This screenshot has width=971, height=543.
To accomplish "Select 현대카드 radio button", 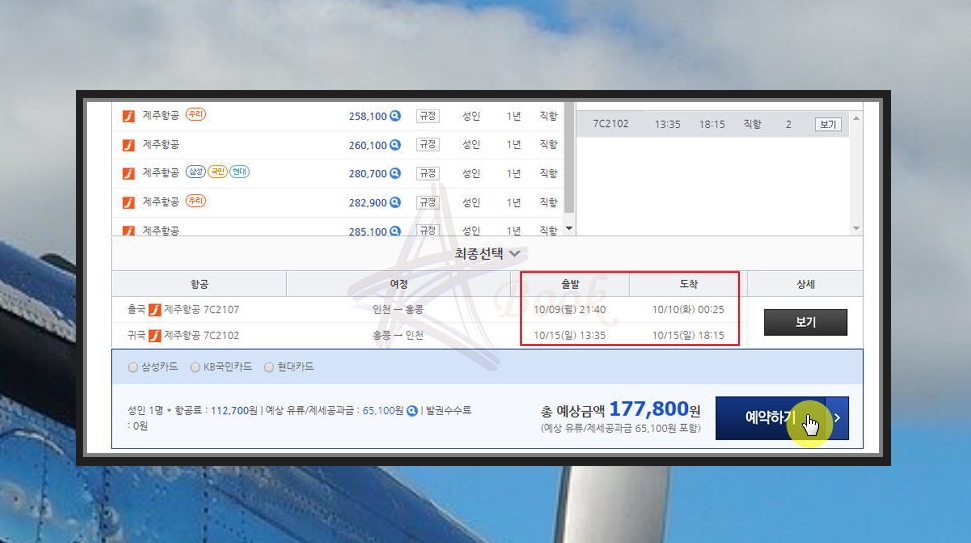I will (269, 367).
